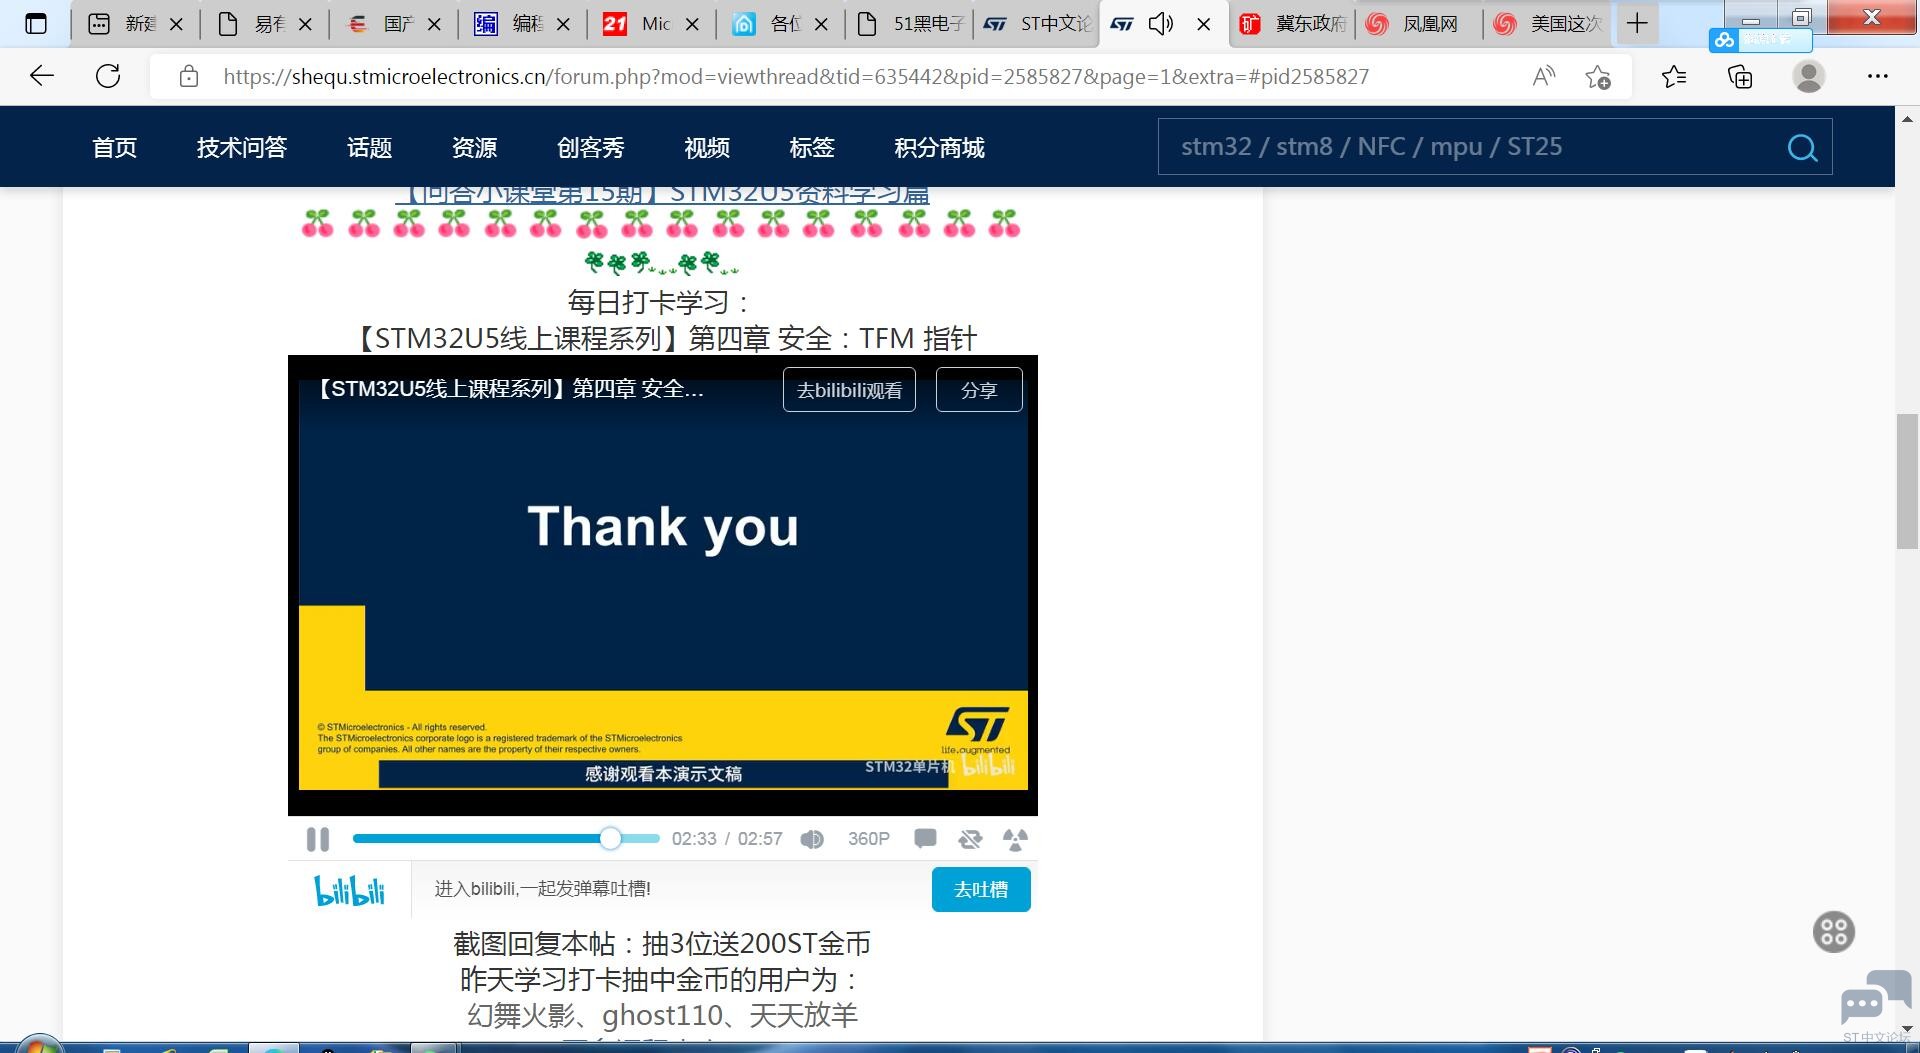Click the forum search input field
The height and width of the screenshot is (1053, 1920).
1470,147
